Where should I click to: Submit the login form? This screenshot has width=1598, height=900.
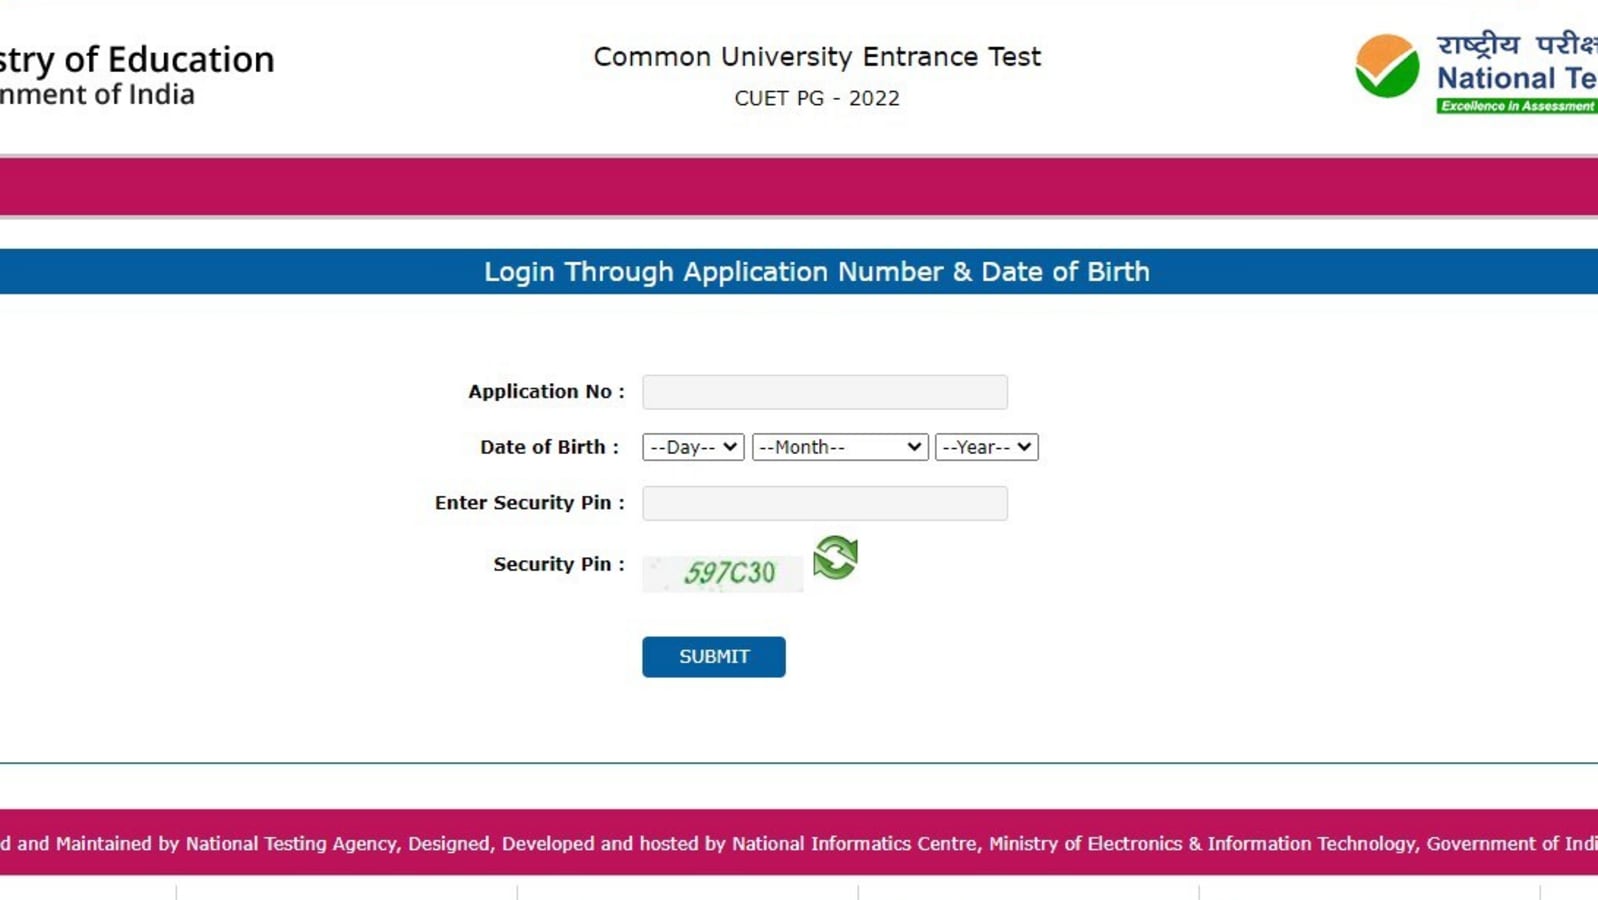tap(714, 657)
